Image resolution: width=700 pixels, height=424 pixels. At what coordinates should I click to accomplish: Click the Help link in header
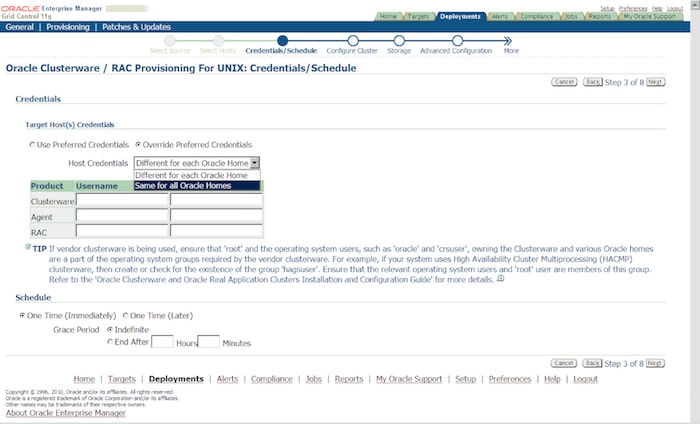point(657,8)
